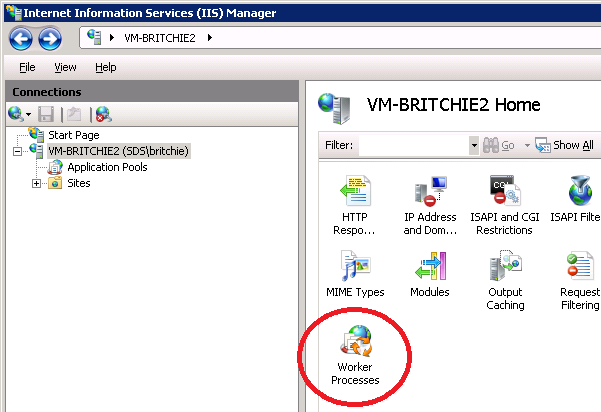601x412 pixels.
Task: Open the Modules feature
Action: pos(430,274)
